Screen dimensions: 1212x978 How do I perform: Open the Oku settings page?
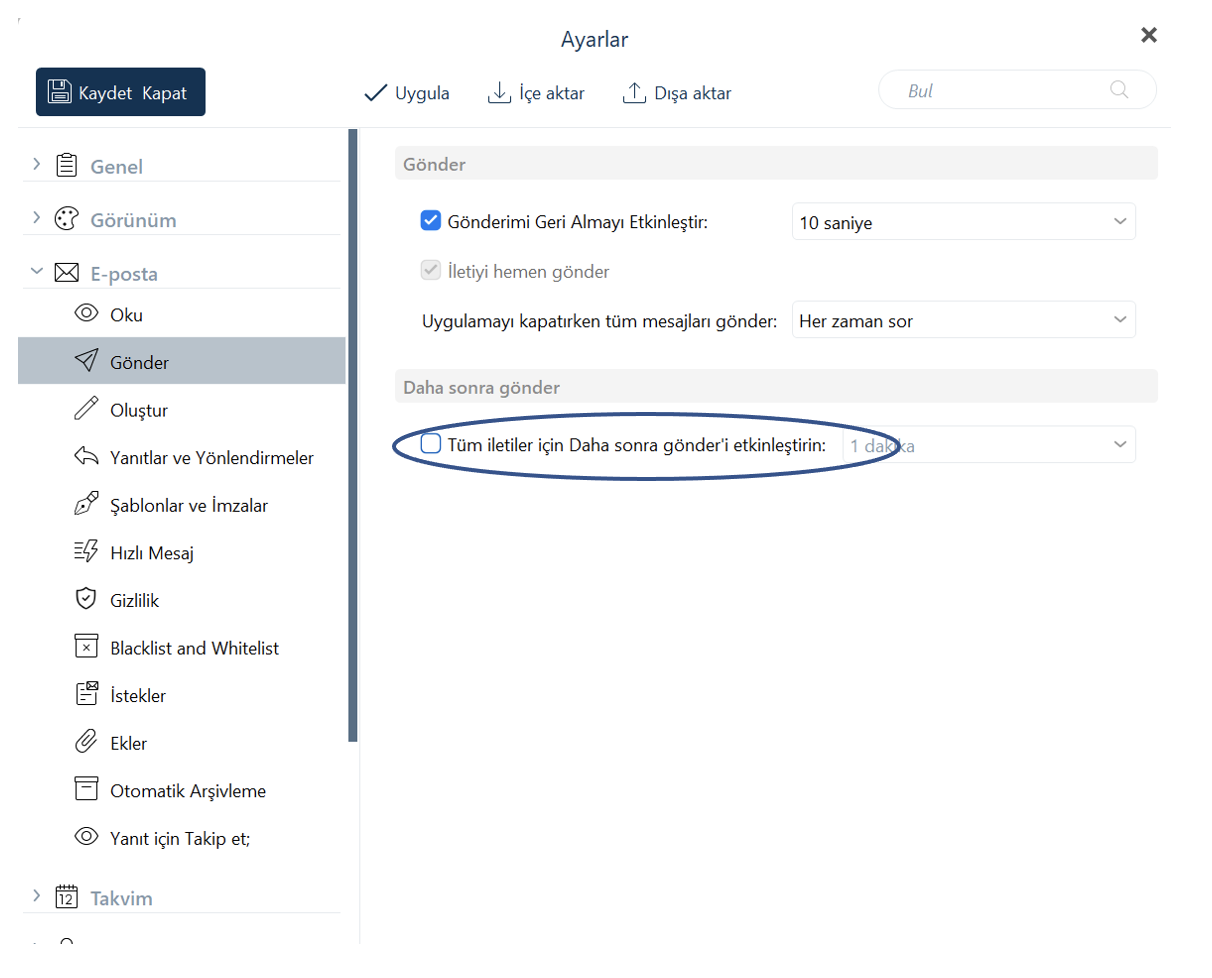tap(182, 314)
